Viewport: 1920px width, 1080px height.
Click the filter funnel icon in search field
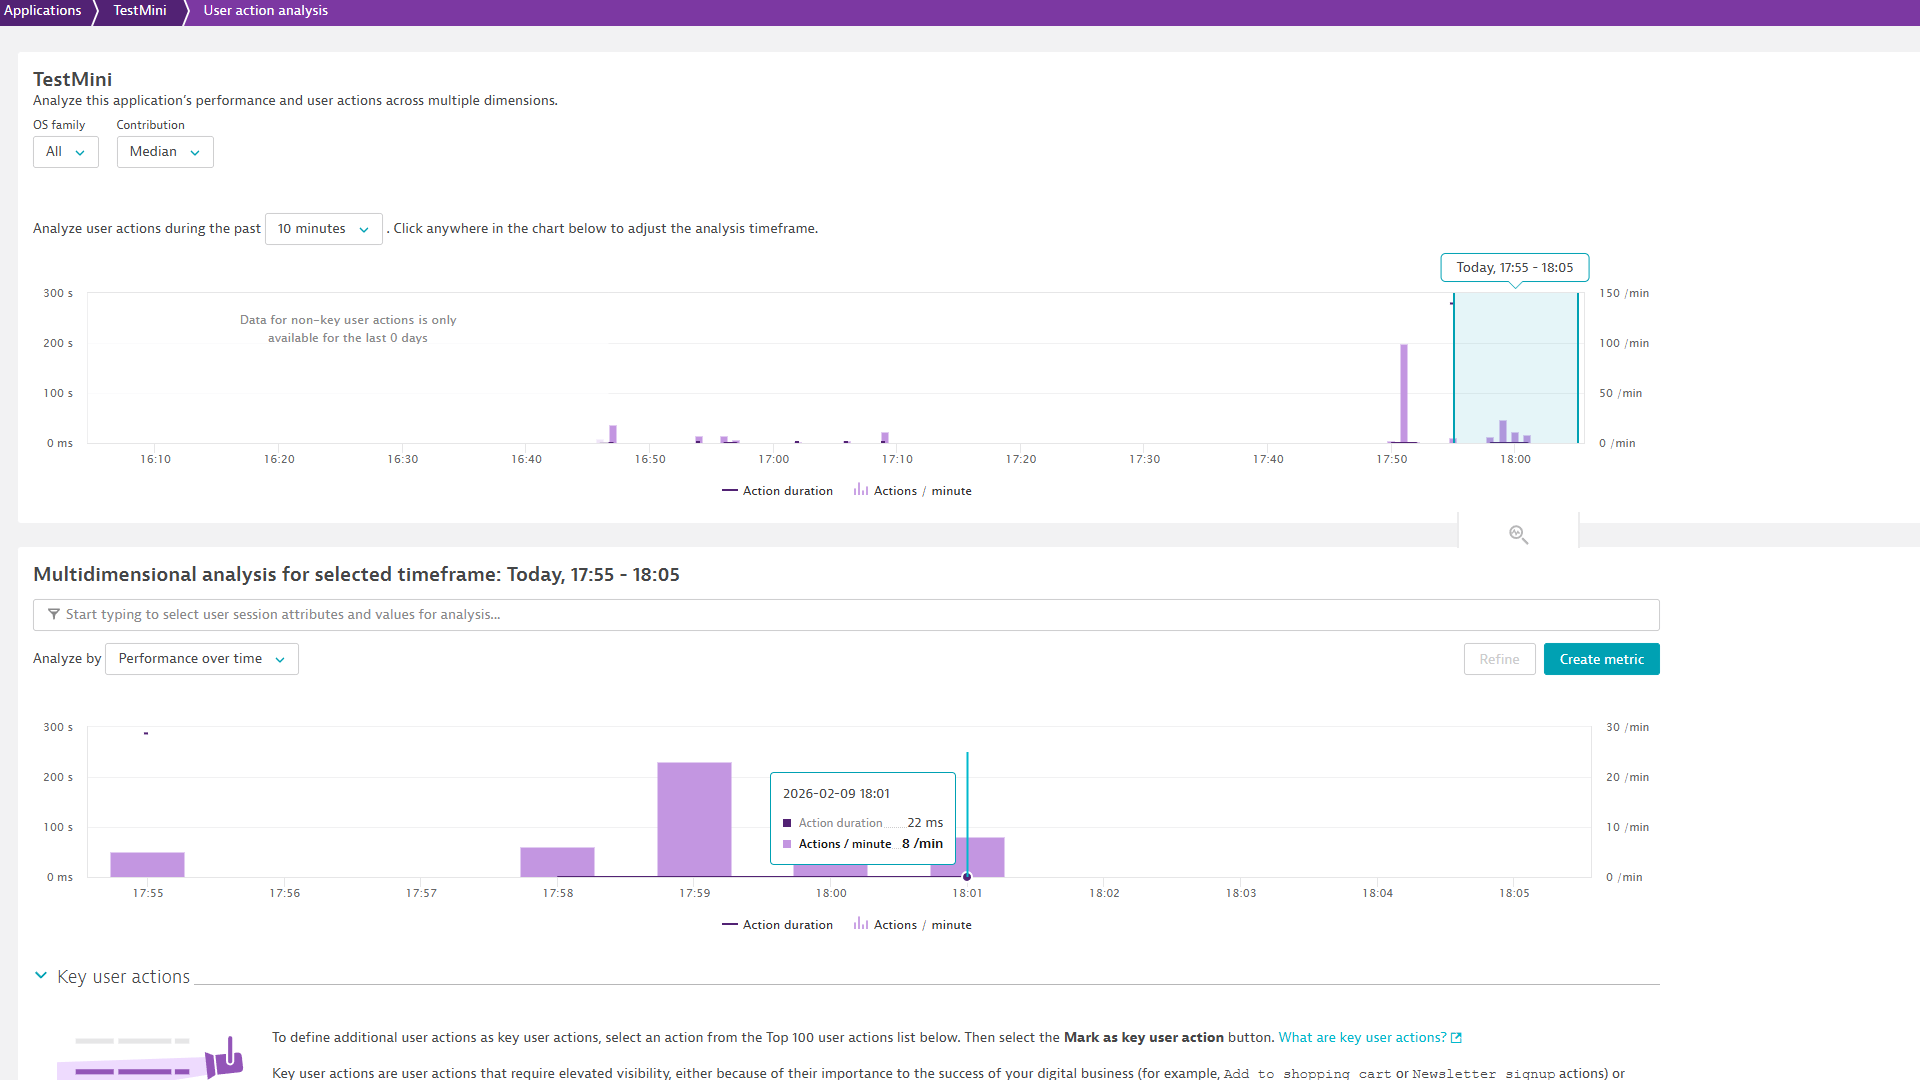[54, 615]
